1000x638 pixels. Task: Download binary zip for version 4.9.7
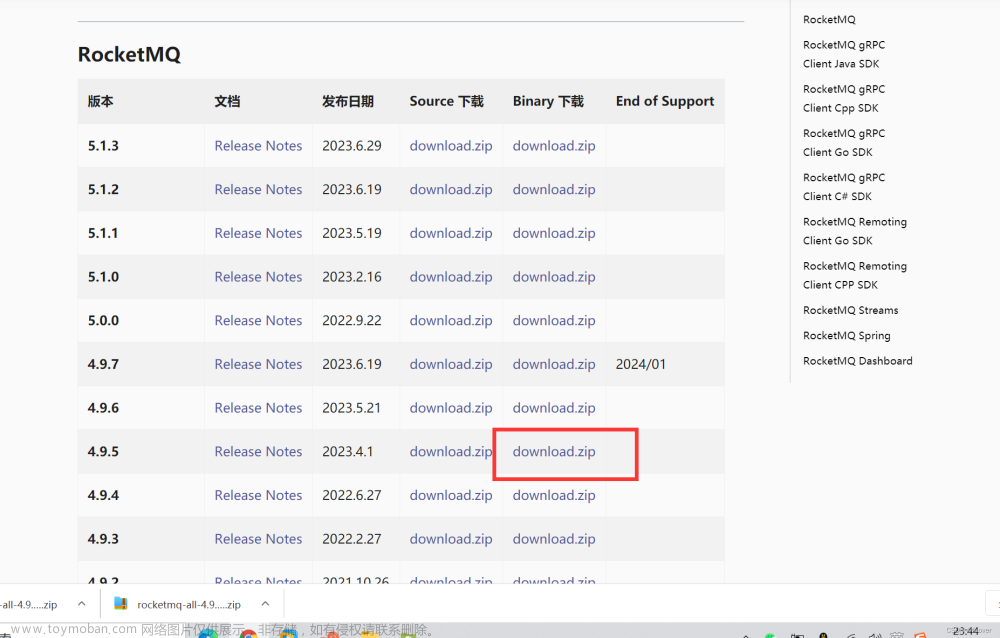tap(554, 364)
